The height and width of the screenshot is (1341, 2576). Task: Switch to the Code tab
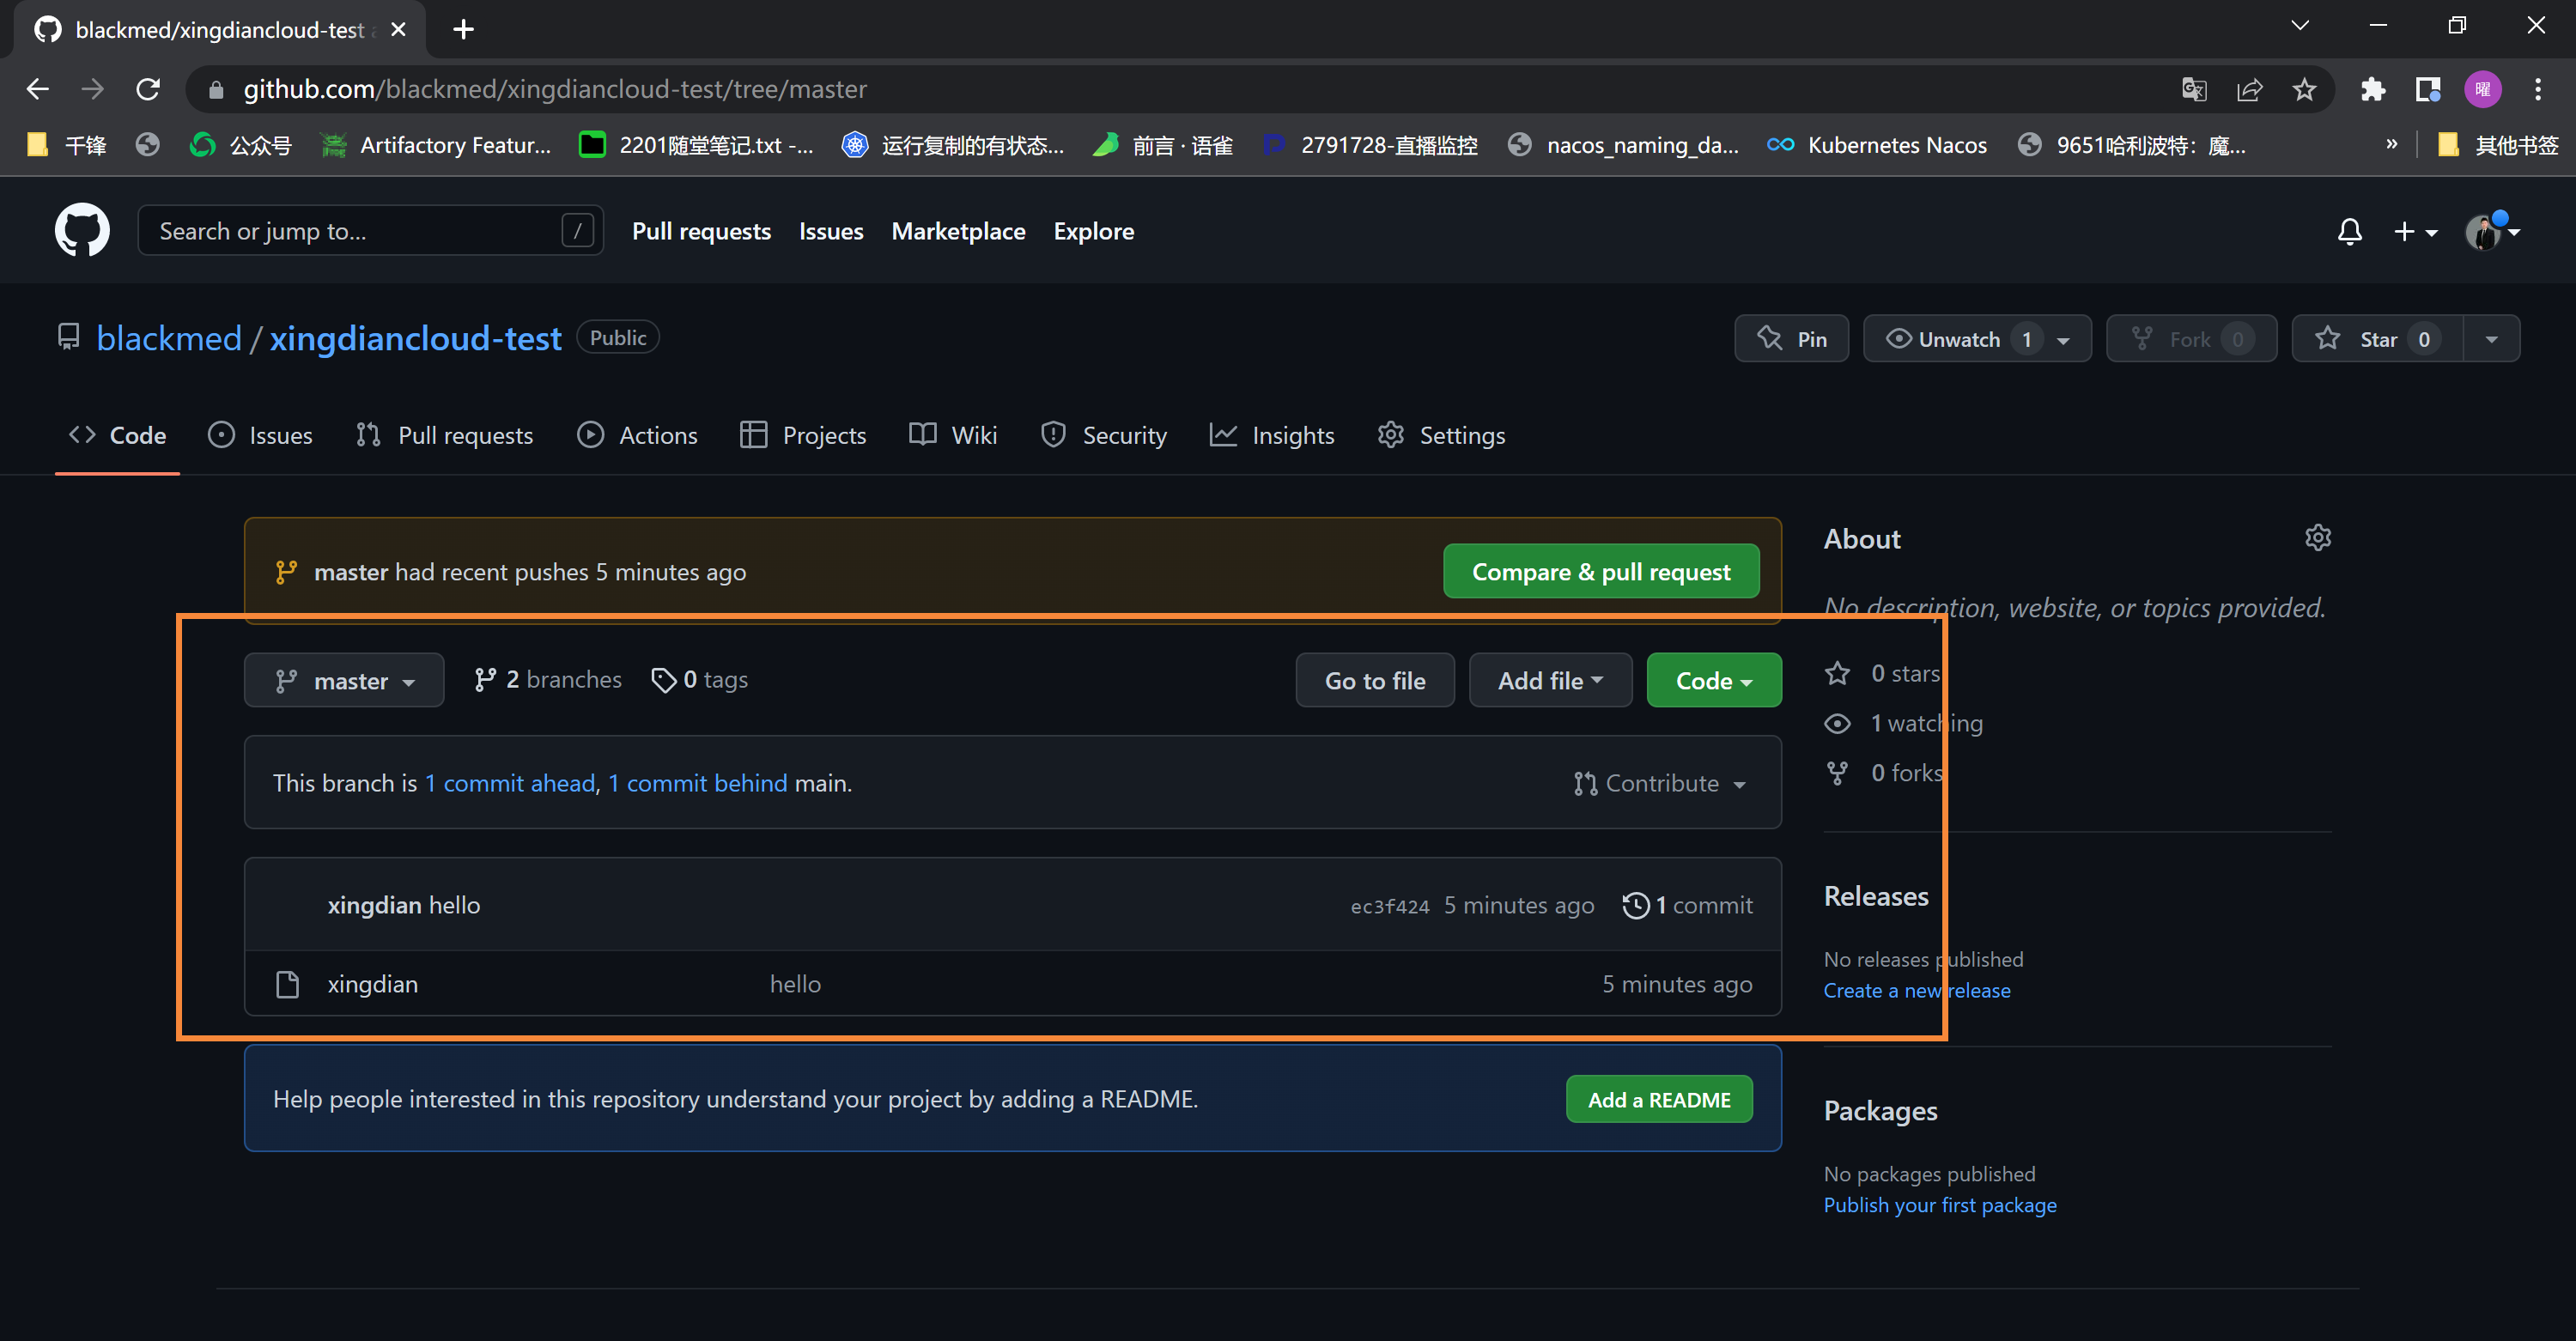click(117, 435)
